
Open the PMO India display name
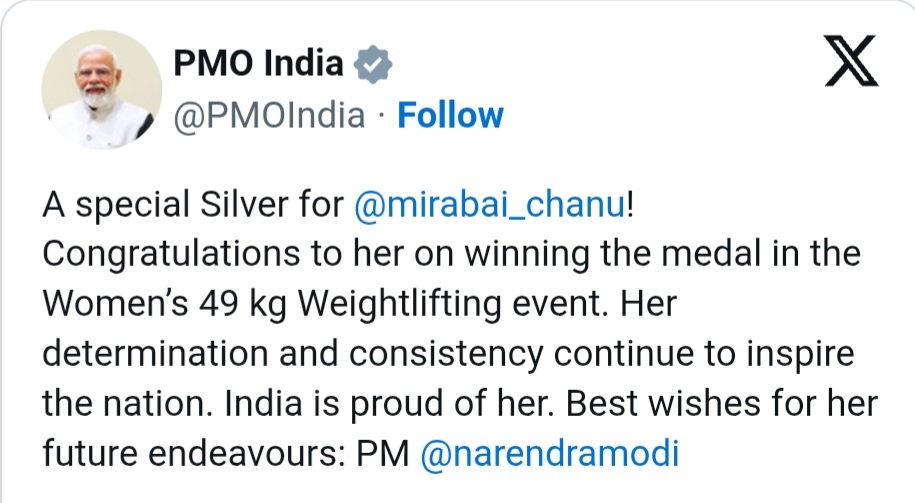pos(258,63)
